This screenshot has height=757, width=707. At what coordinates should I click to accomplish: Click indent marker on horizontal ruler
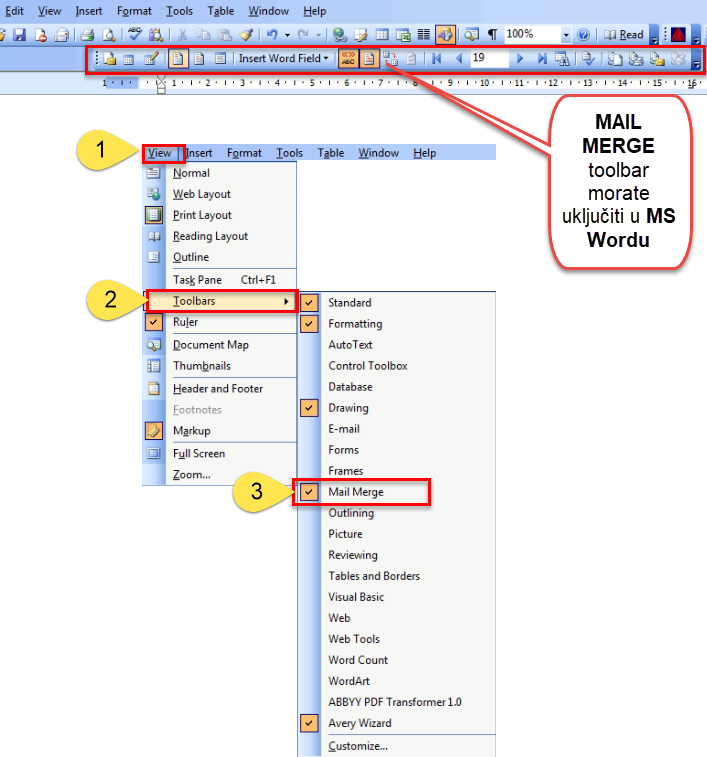[x=161, y=84]
